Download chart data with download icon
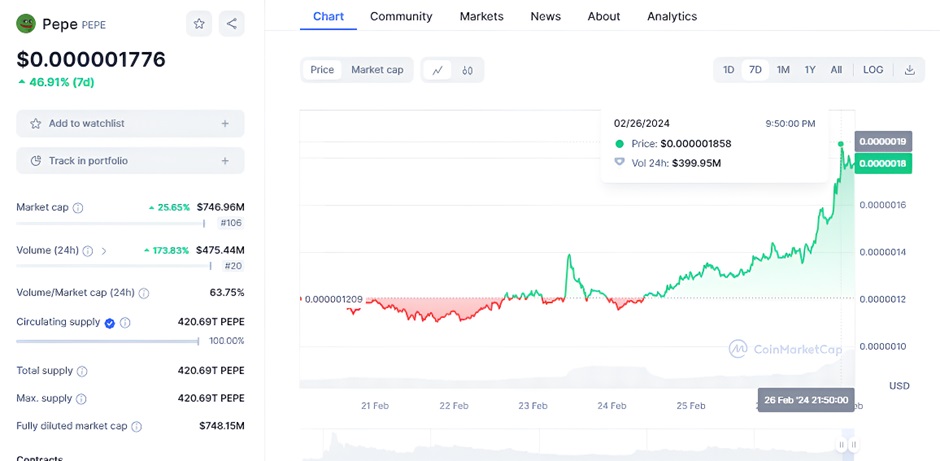940x461 pixels. (x=909, y=70)
